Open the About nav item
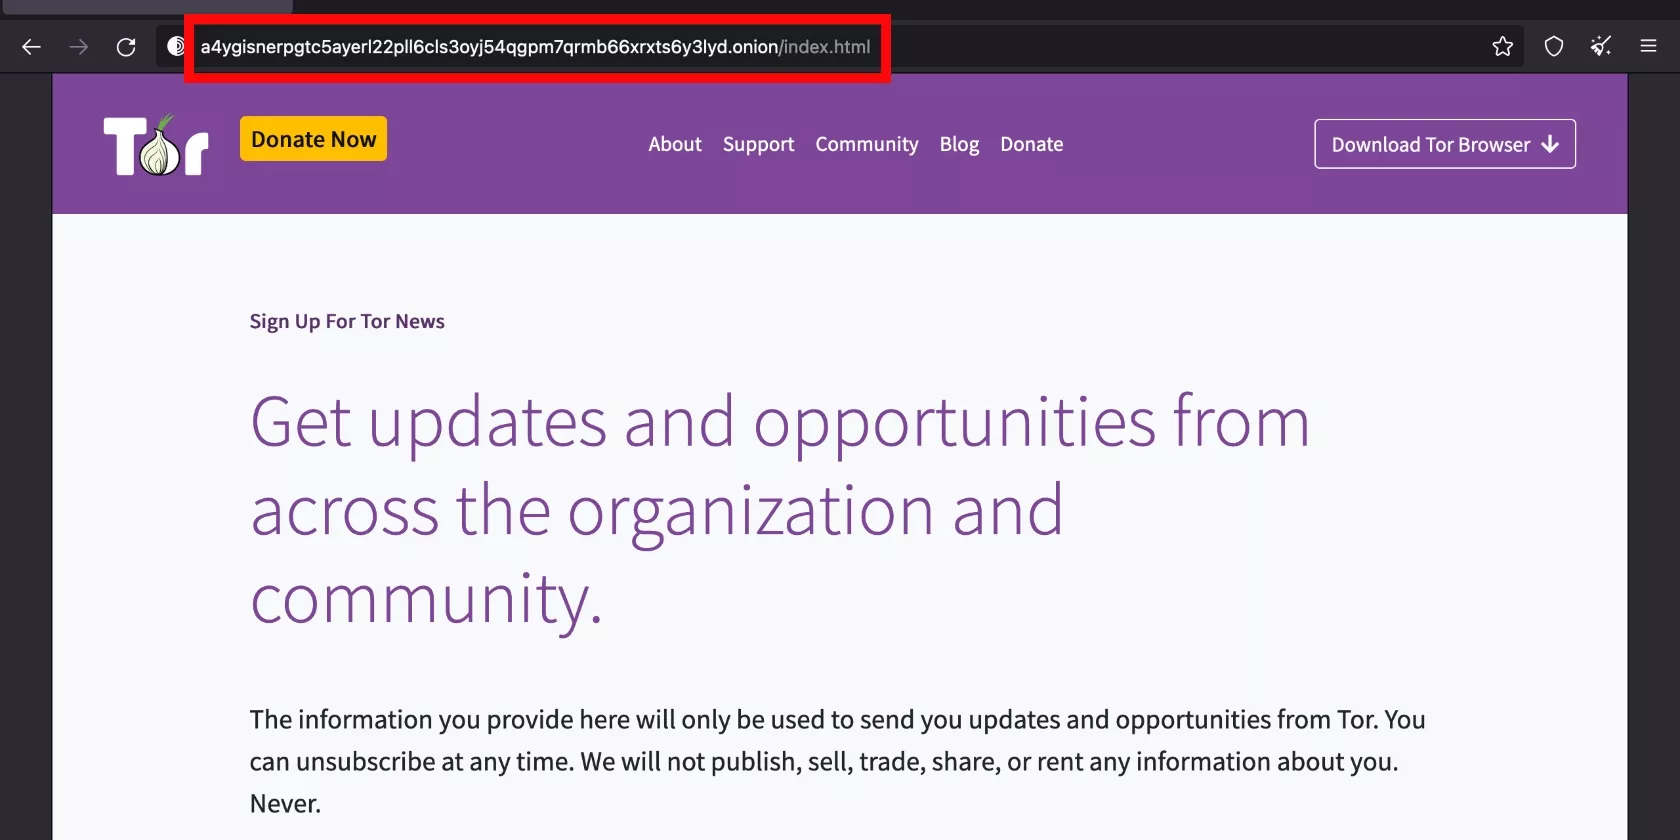 675,144
